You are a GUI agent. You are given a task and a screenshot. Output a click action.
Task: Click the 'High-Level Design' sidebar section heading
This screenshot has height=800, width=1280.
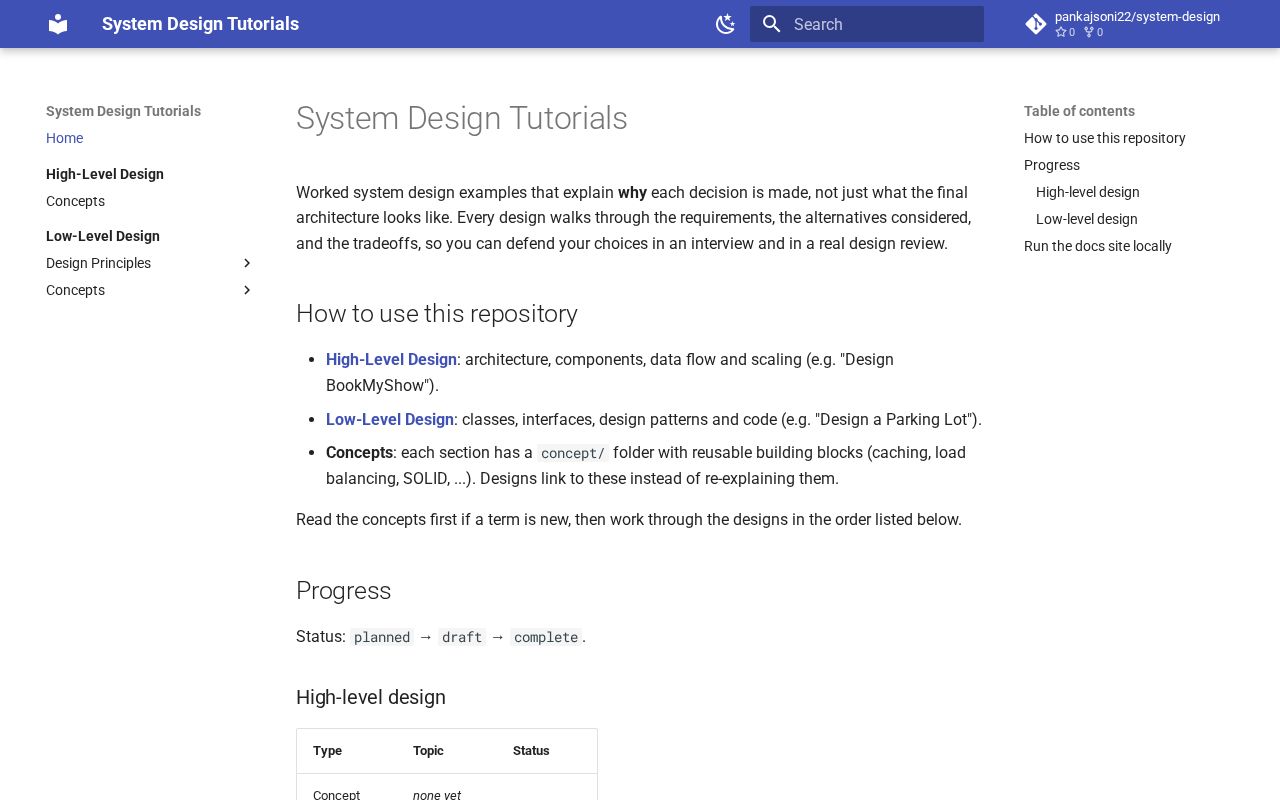(x=105, y=174)
